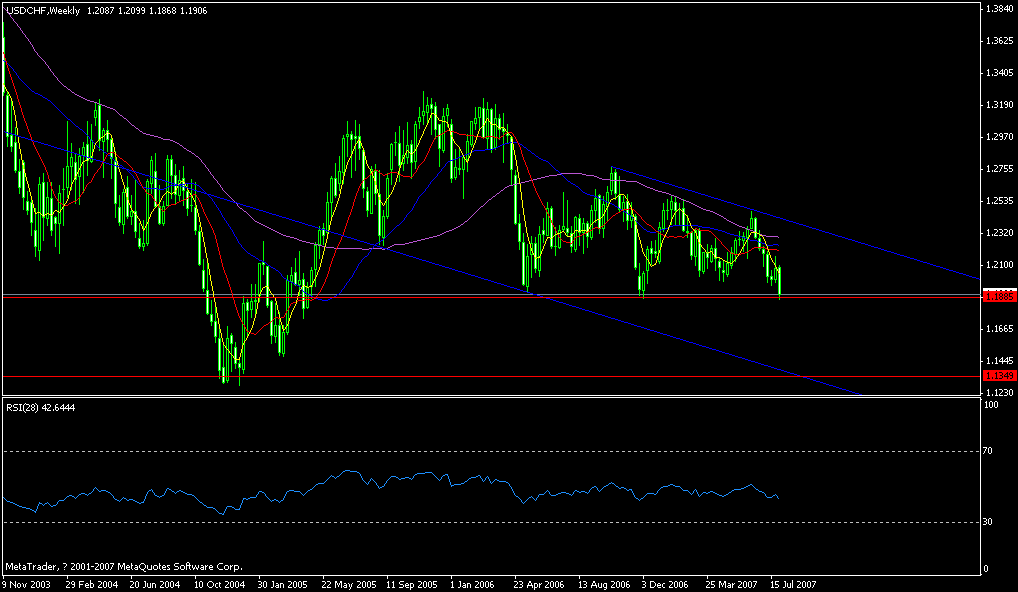This screenshot has height=592, width=1018.
Task: Click the 1.1230 price axis label
Action: [x=999, y=394]
